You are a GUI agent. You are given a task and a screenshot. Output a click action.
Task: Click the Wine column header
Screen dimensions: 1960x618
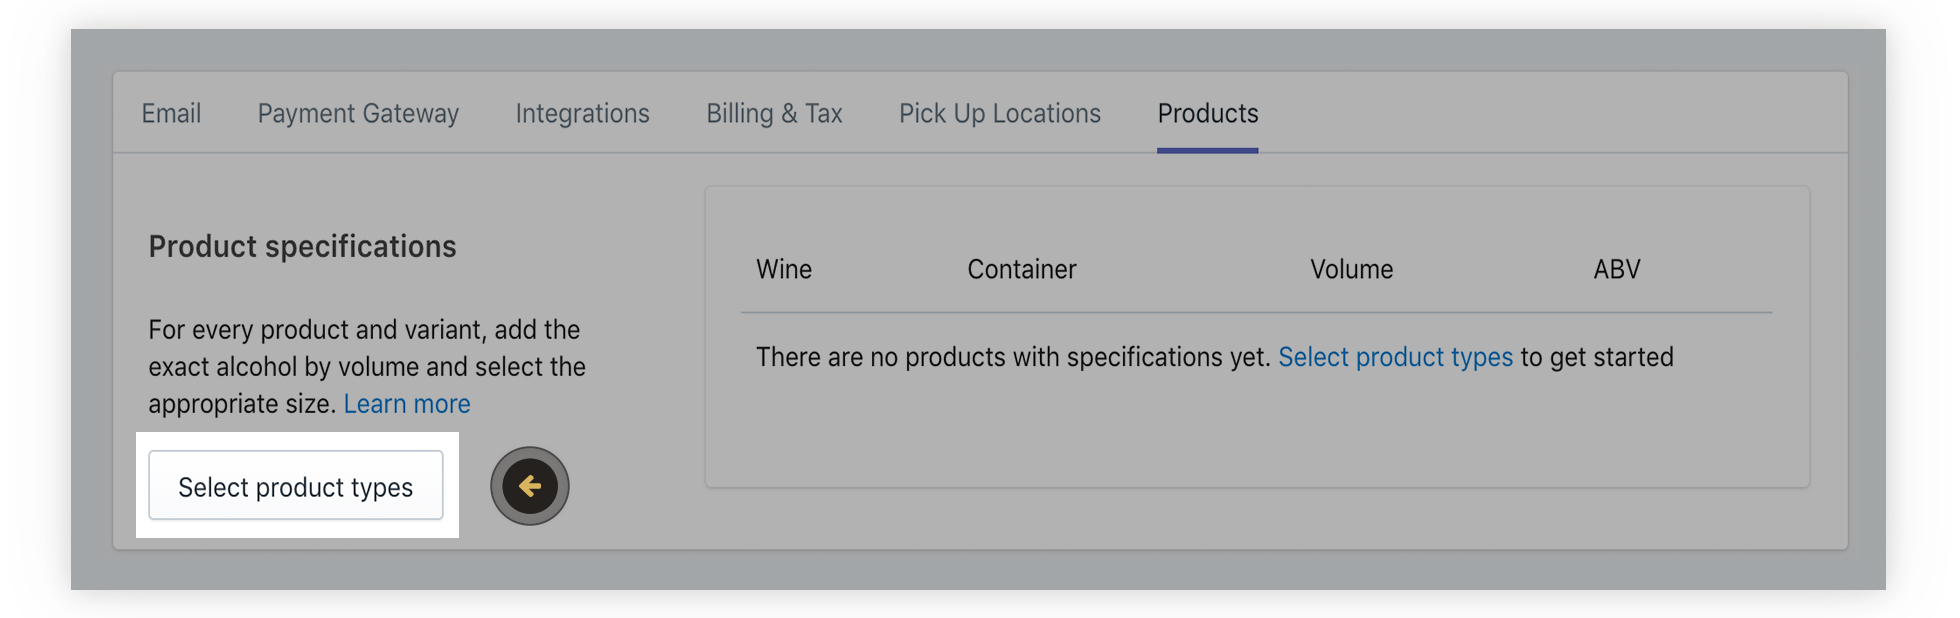click(784, 269)
